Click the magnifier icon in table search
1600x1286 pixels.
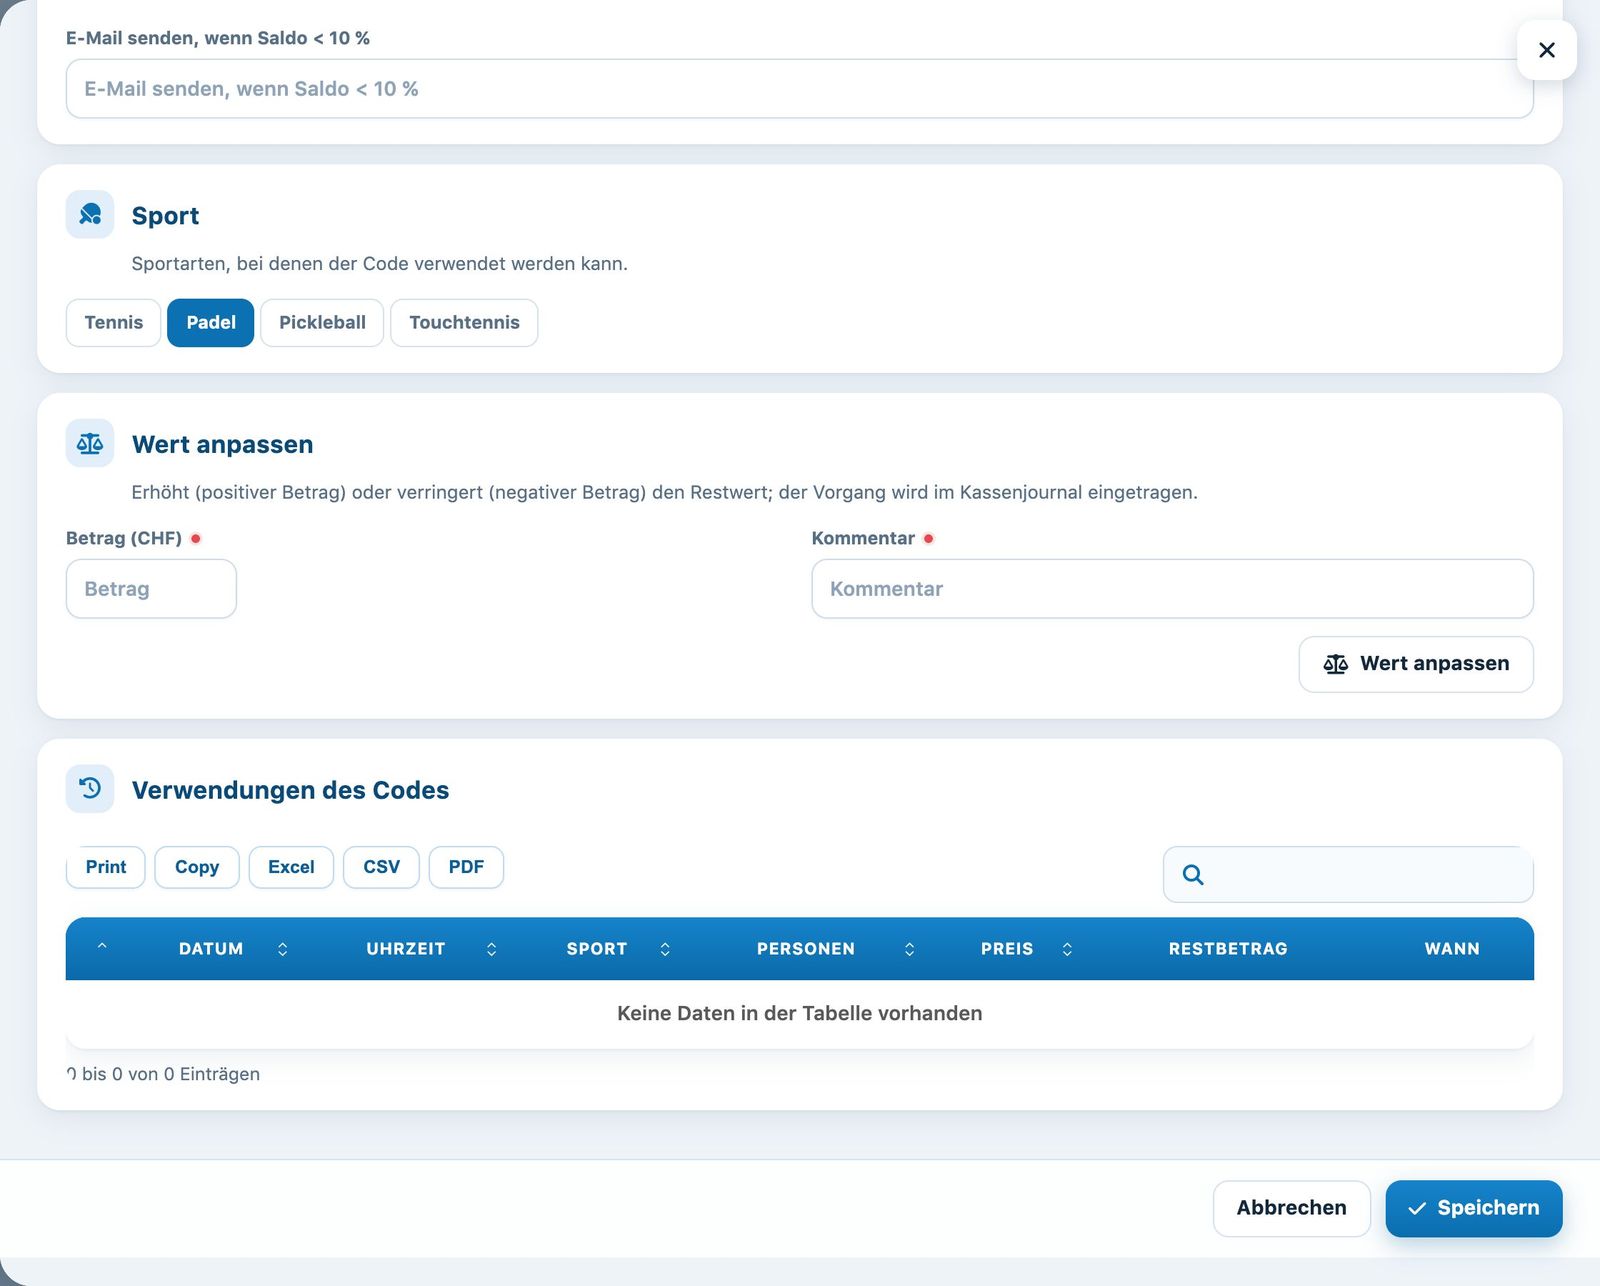tap(1193, 875)
